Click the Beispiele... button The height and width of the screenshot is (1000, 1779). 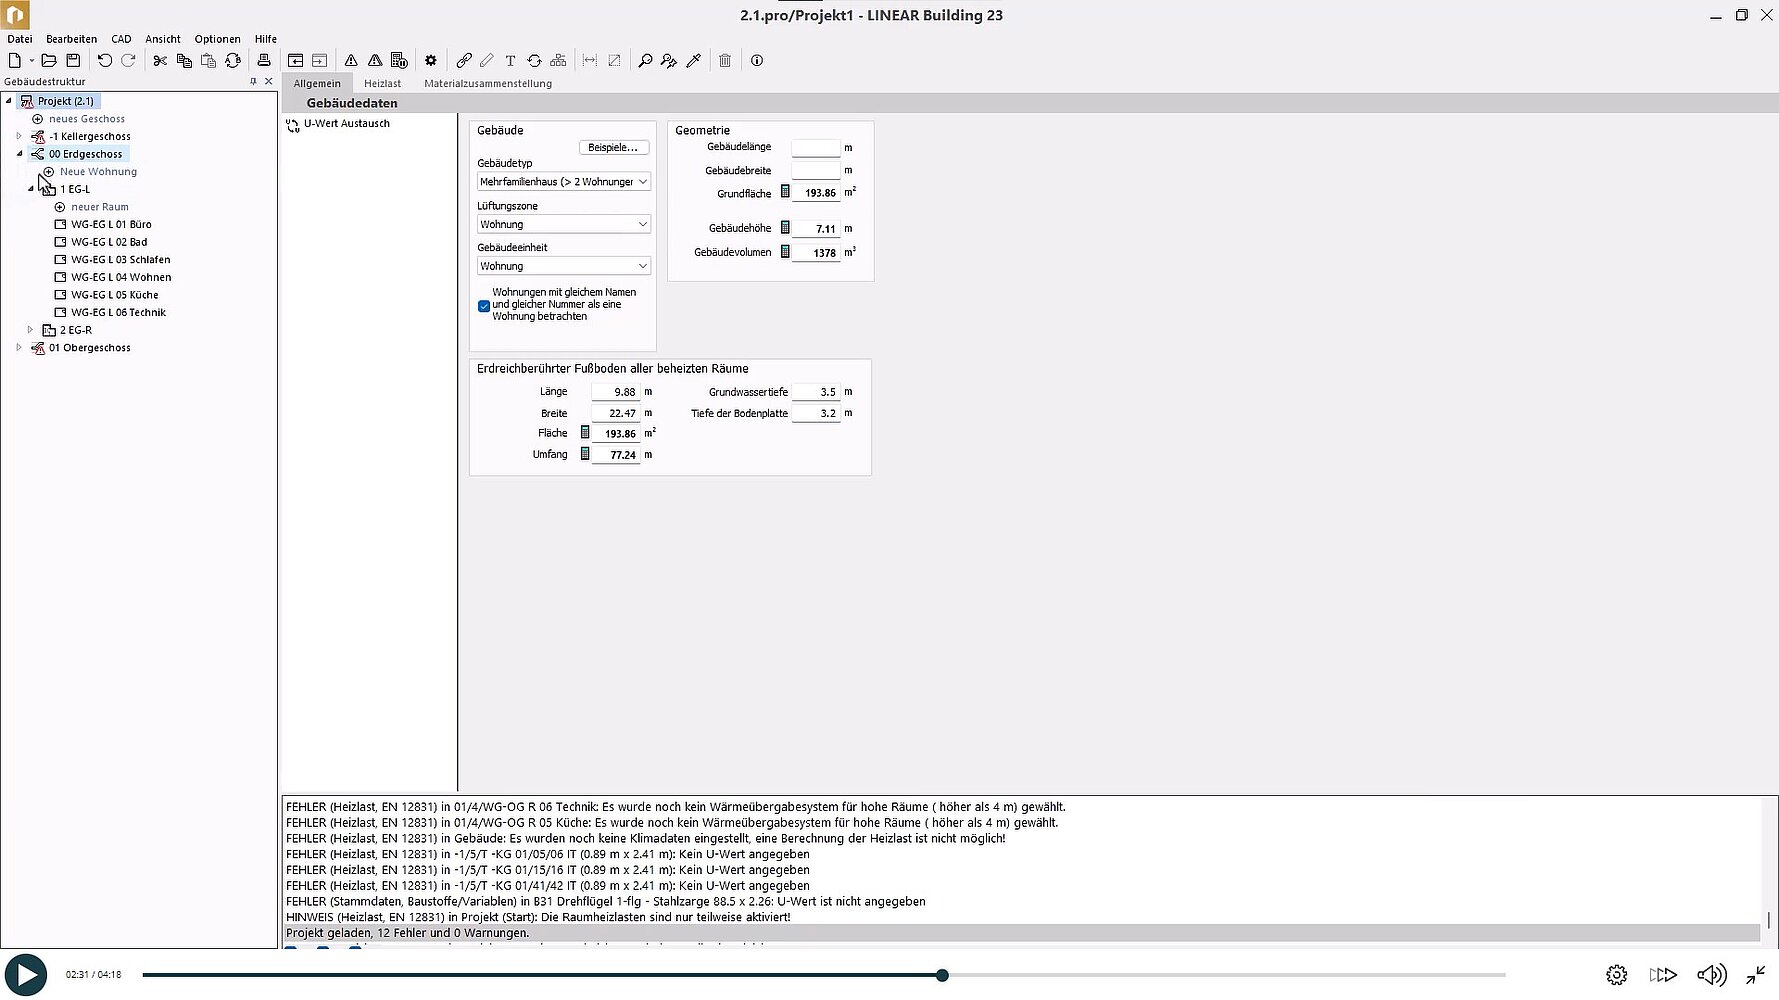613,148
